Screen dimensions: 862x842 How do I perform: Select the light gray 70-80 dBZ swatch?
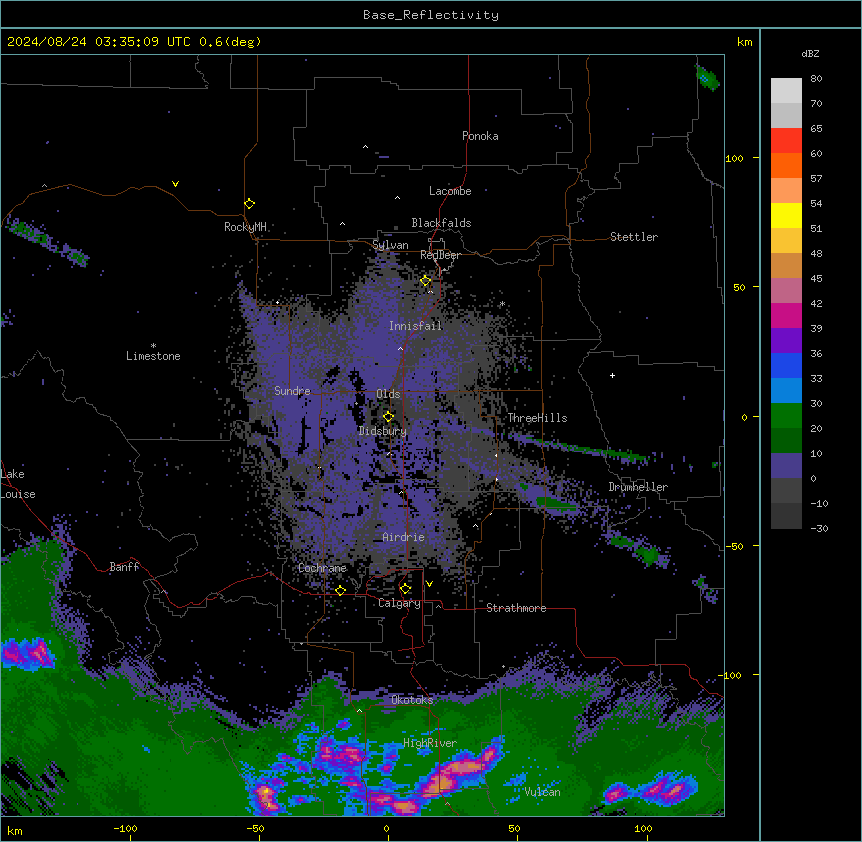coord(786,91)
